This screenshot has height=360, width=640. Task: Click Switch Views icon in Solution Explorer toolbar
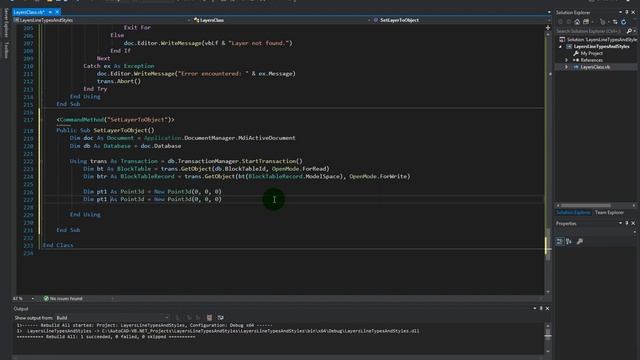click(x=587, y=22)
